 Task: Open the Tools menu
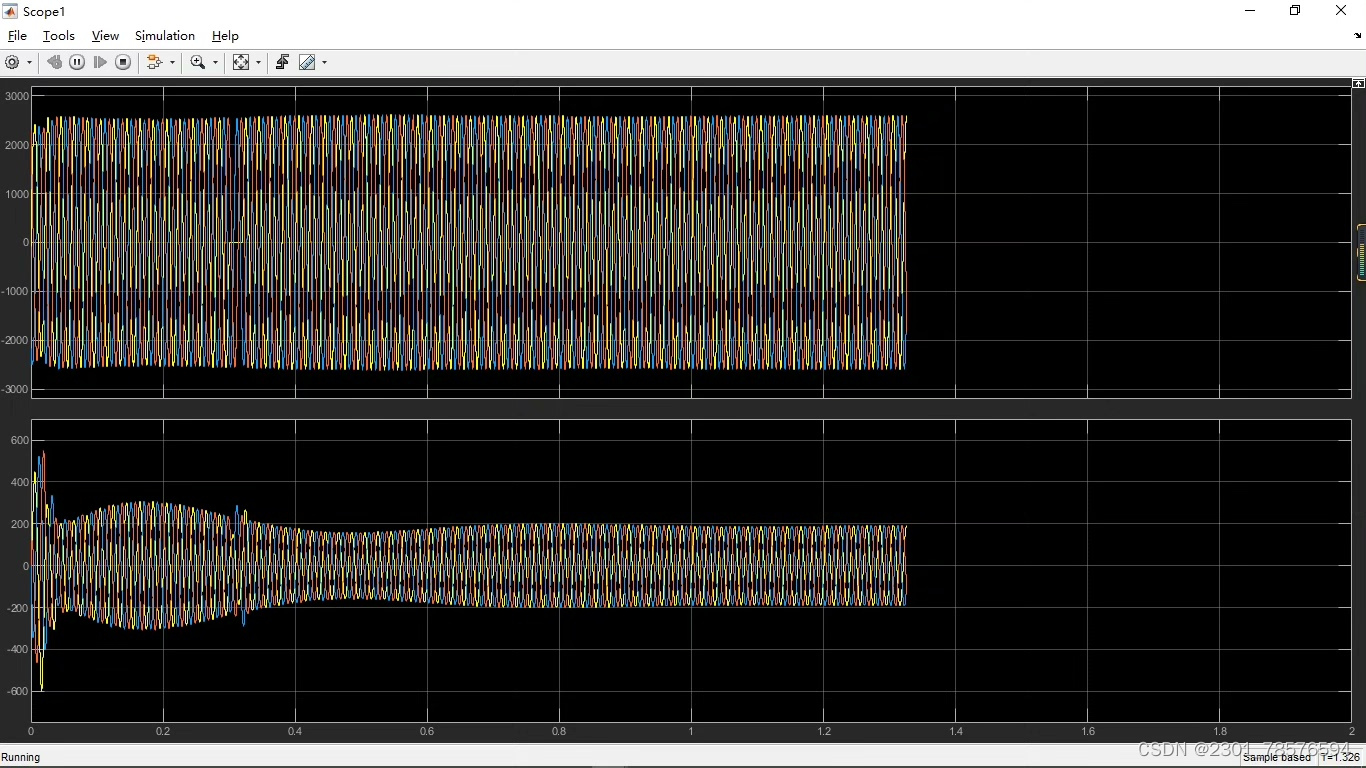pyautogui.click(x=58, y=36)
